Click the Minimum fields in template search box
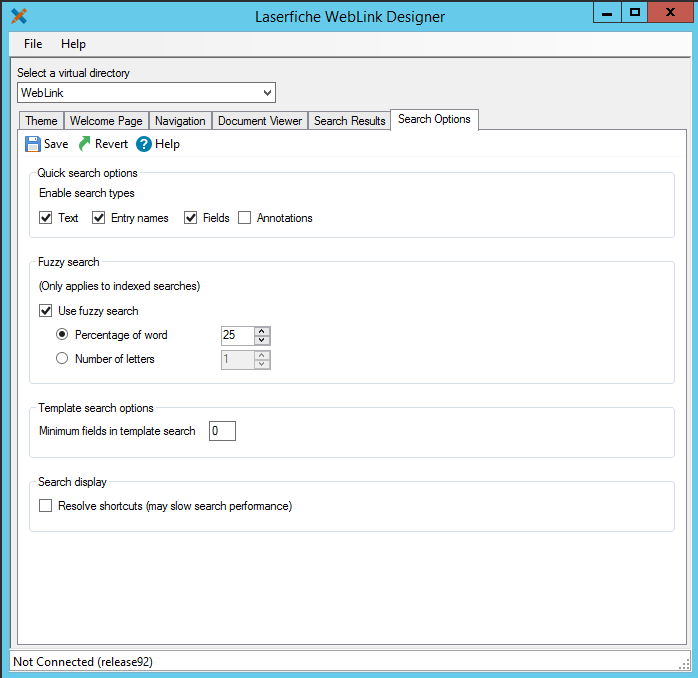 click(222, 431)
